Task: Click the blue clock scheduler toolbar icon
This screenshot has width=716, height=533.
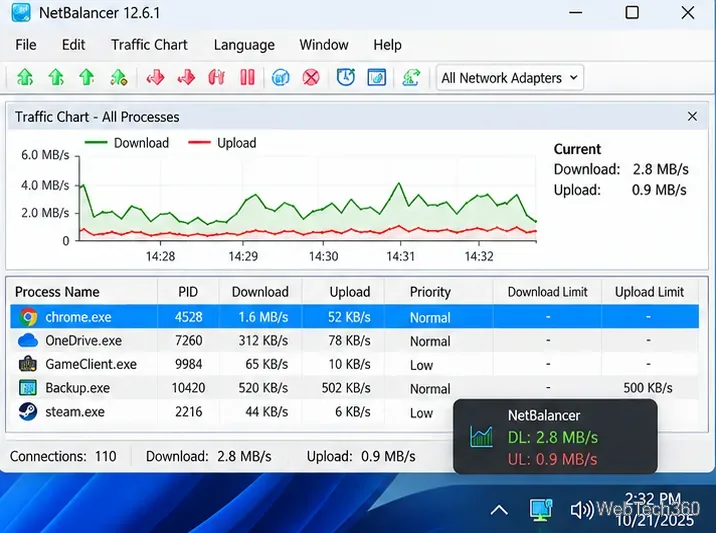Action: [346, 77]
